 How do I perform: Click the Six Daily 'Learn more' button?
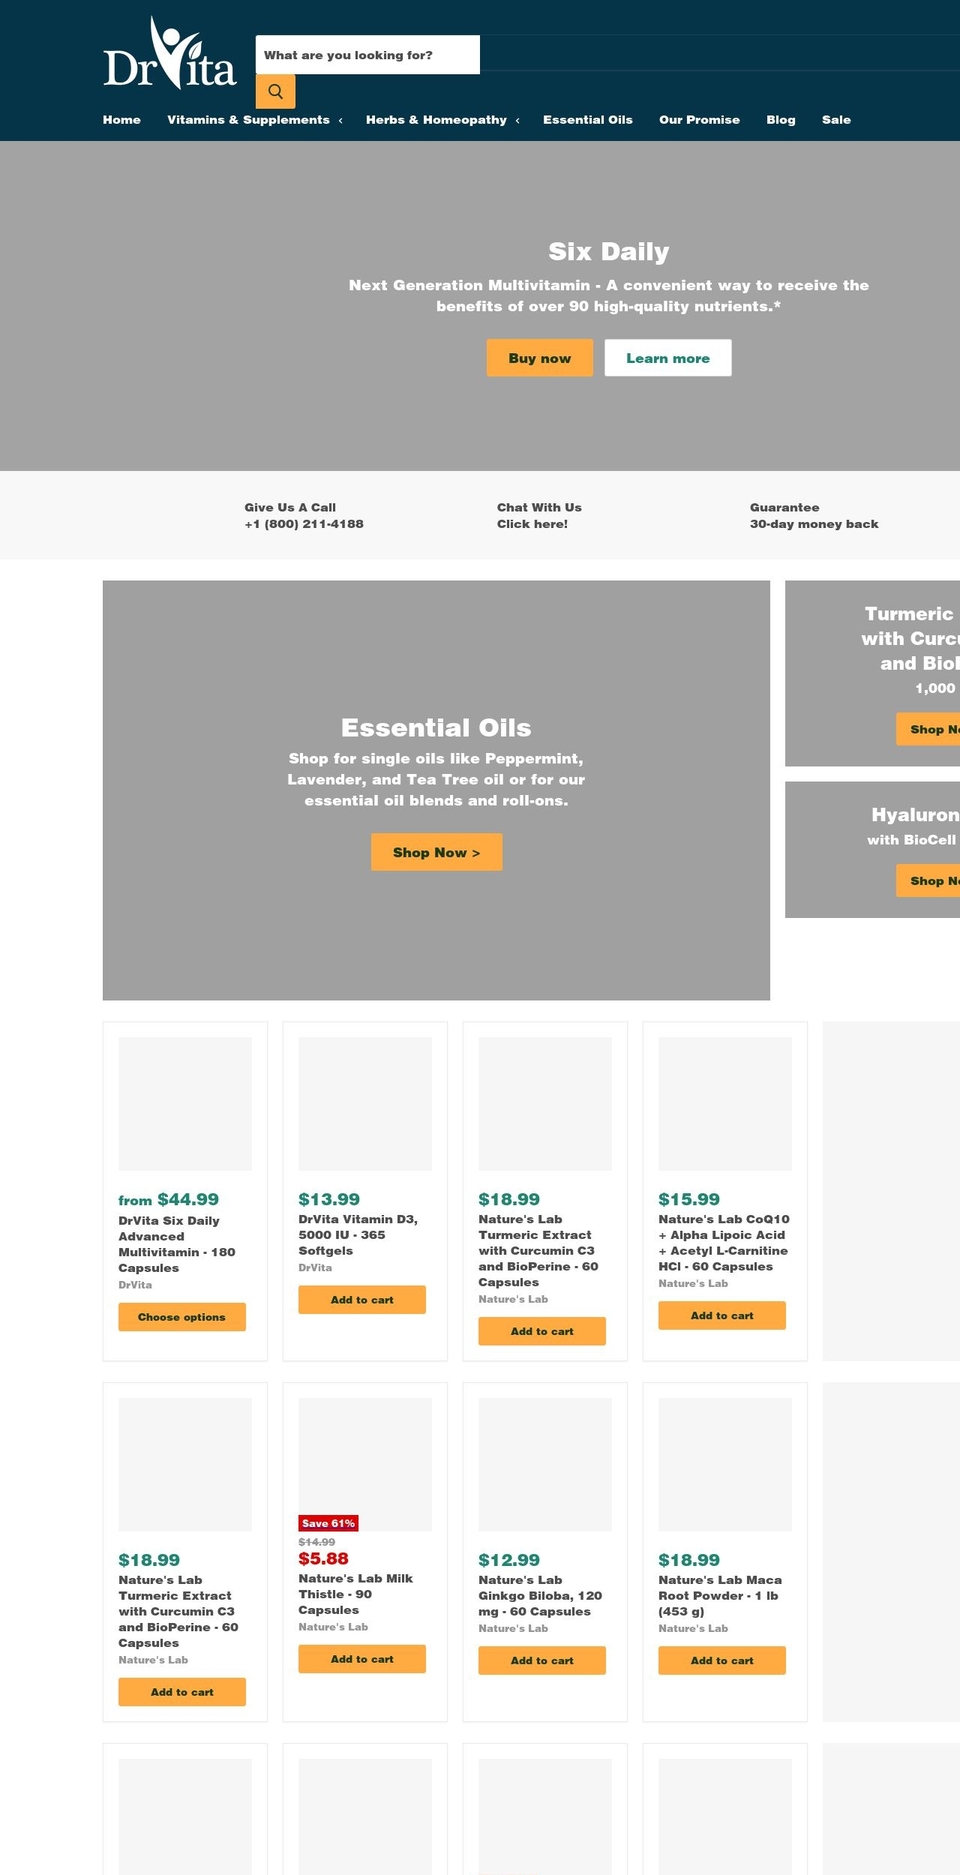pos(668,358)
